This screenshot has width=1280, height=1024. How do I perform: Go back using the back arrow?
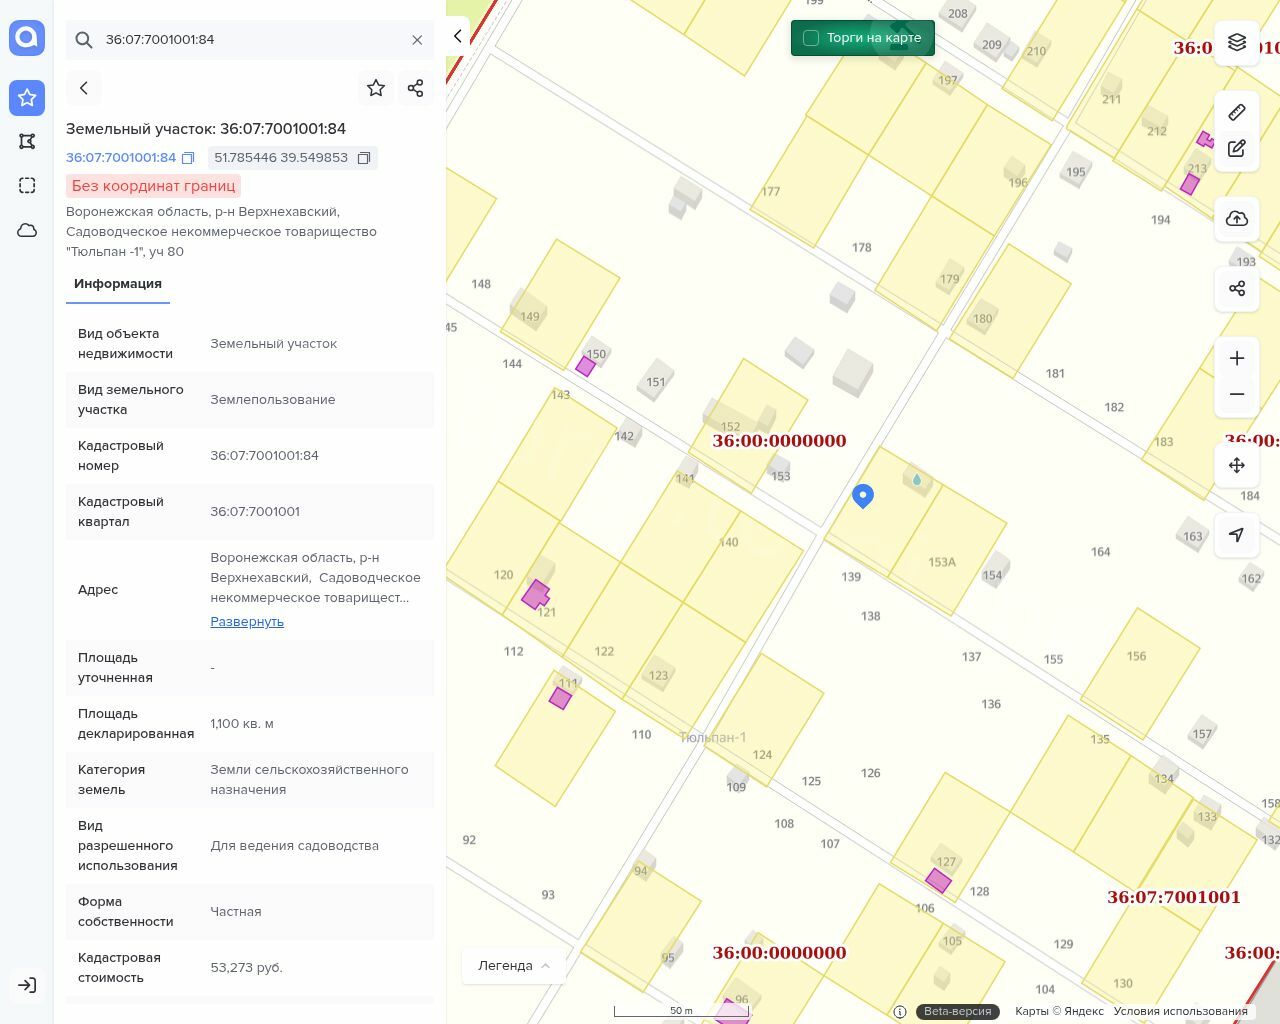84,88
